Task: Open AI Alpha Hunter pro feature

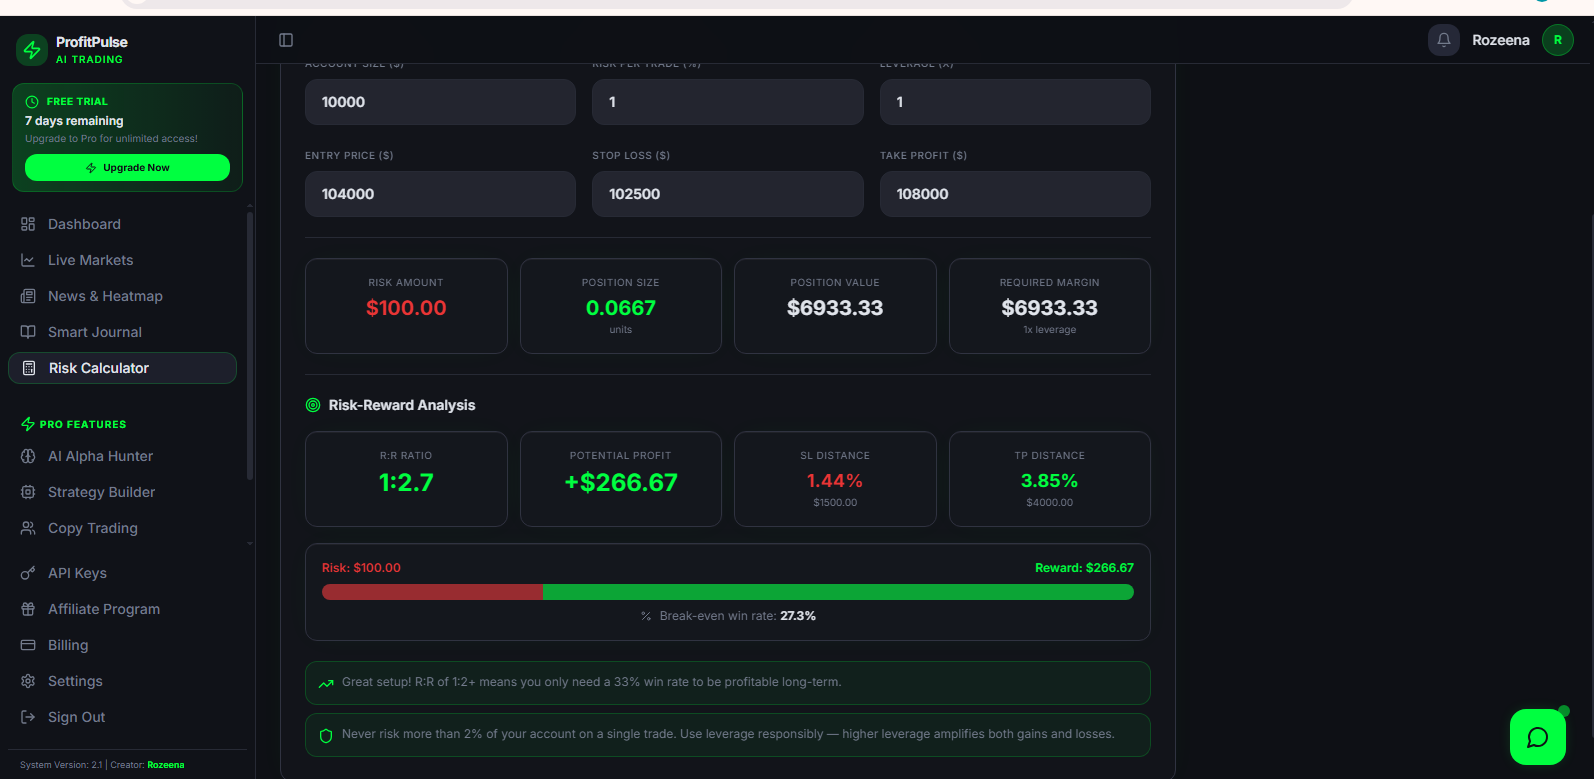Action: click(x=122, y=456)
